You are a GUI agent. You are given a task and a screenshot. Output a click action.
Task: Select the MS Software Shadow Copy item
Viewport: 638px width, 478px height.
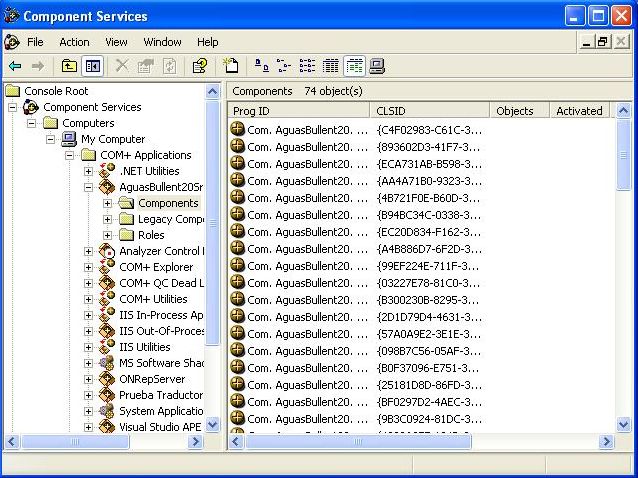tap(161, 363)
